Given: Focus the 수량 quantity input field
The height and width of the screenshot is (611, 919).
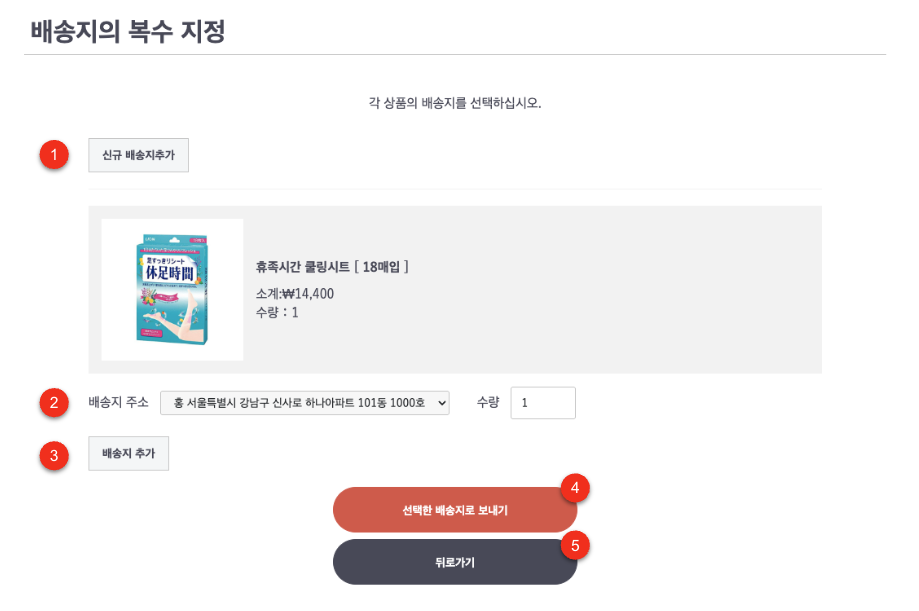Looking at the screenshot, I should pos(542,402).
